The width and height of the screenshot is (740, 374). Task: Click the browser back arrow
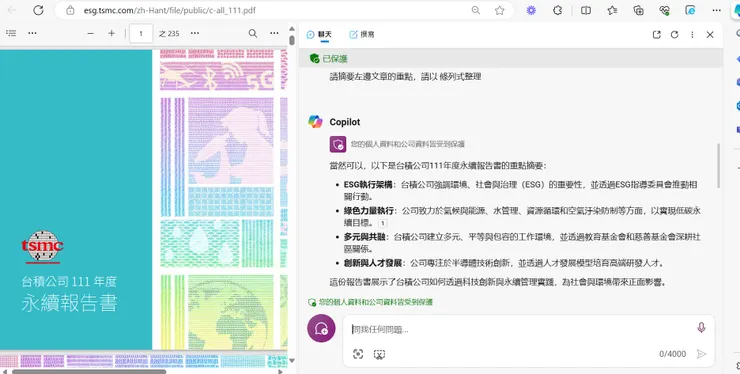(12, 10)
